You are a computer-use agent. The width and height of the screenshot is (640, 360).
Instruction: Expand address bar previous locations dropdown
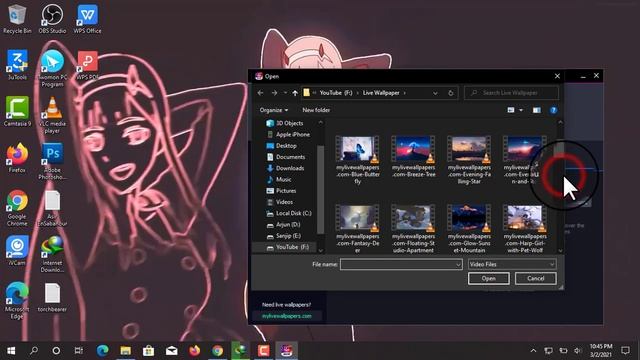pos(435,93)
